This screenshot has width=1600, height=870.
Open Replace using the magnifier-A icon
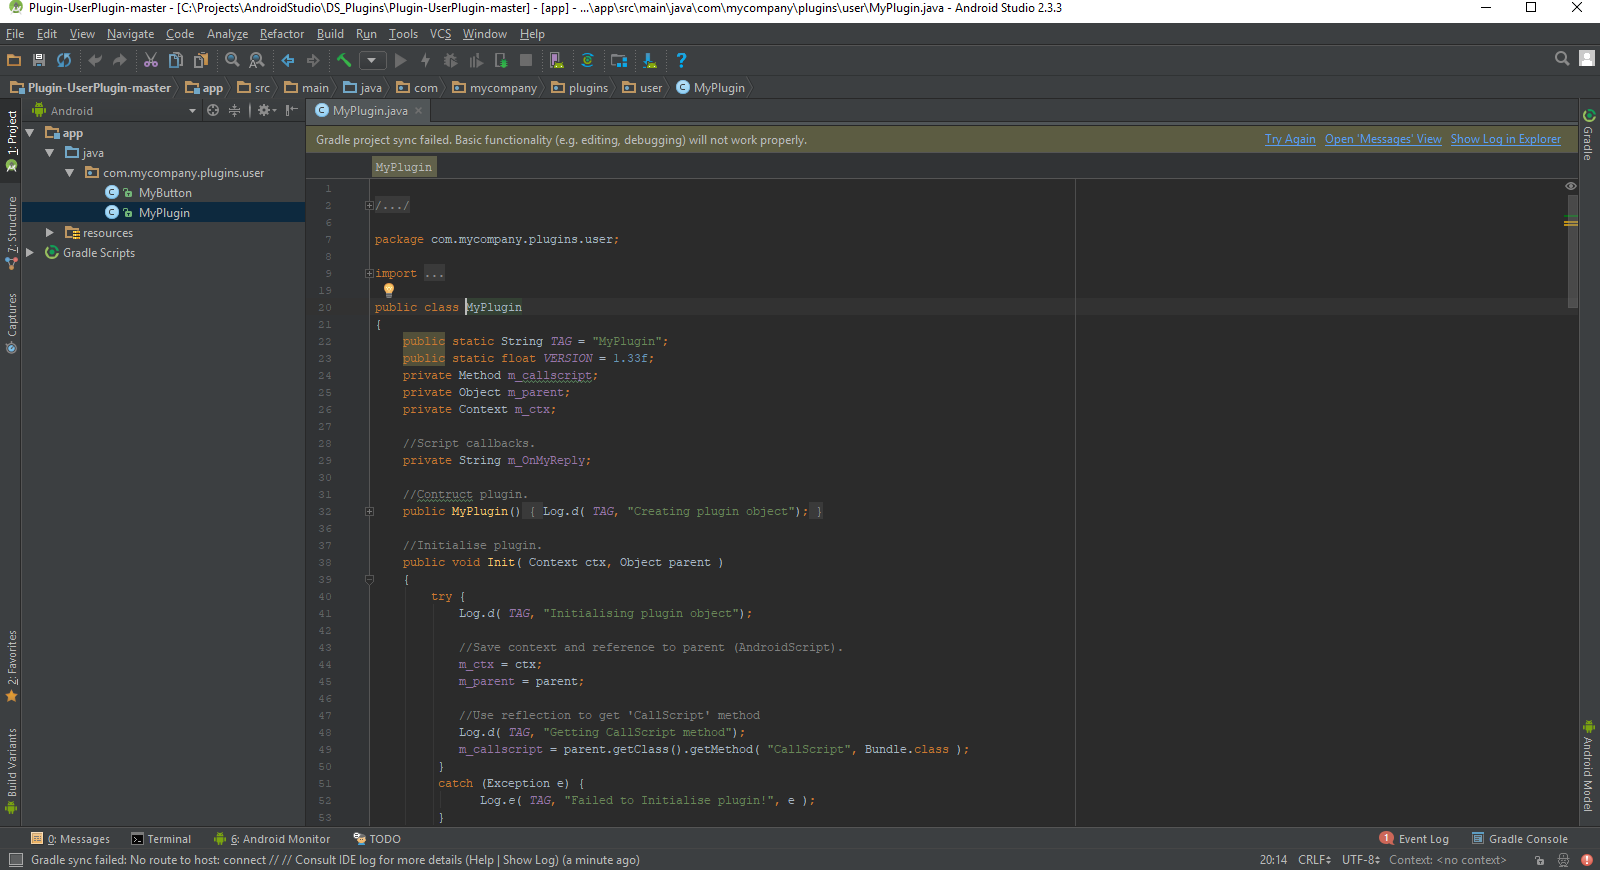coord(257,60)
